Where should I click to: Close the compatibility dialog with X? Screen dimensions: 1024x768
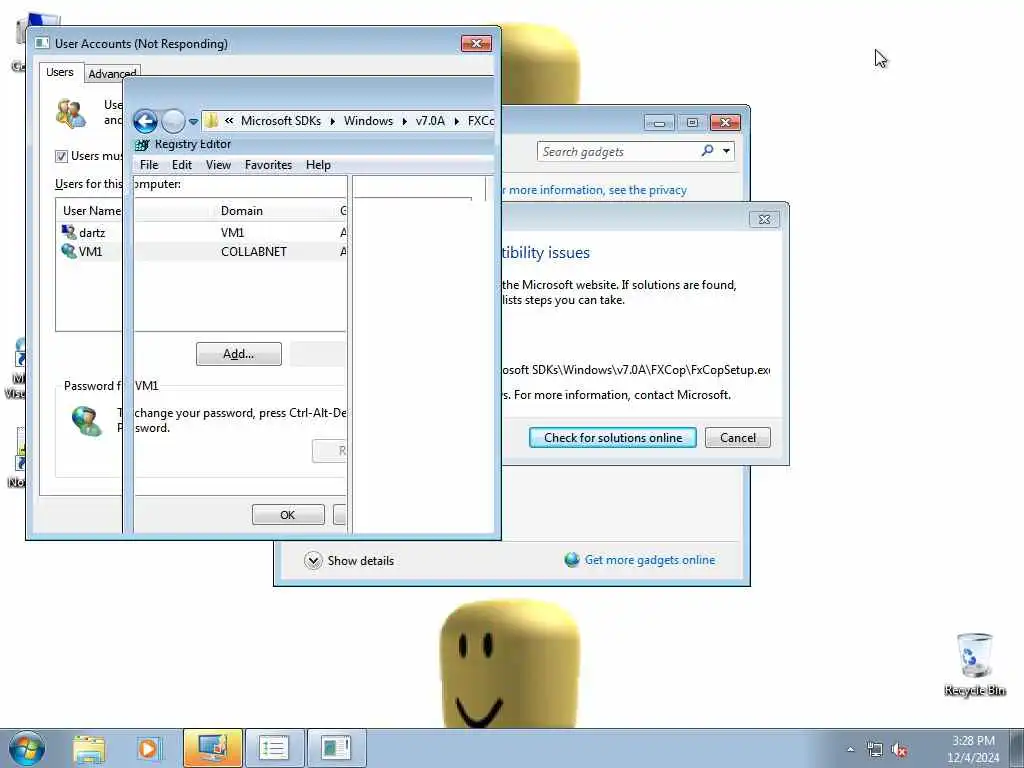coord(764,219)
